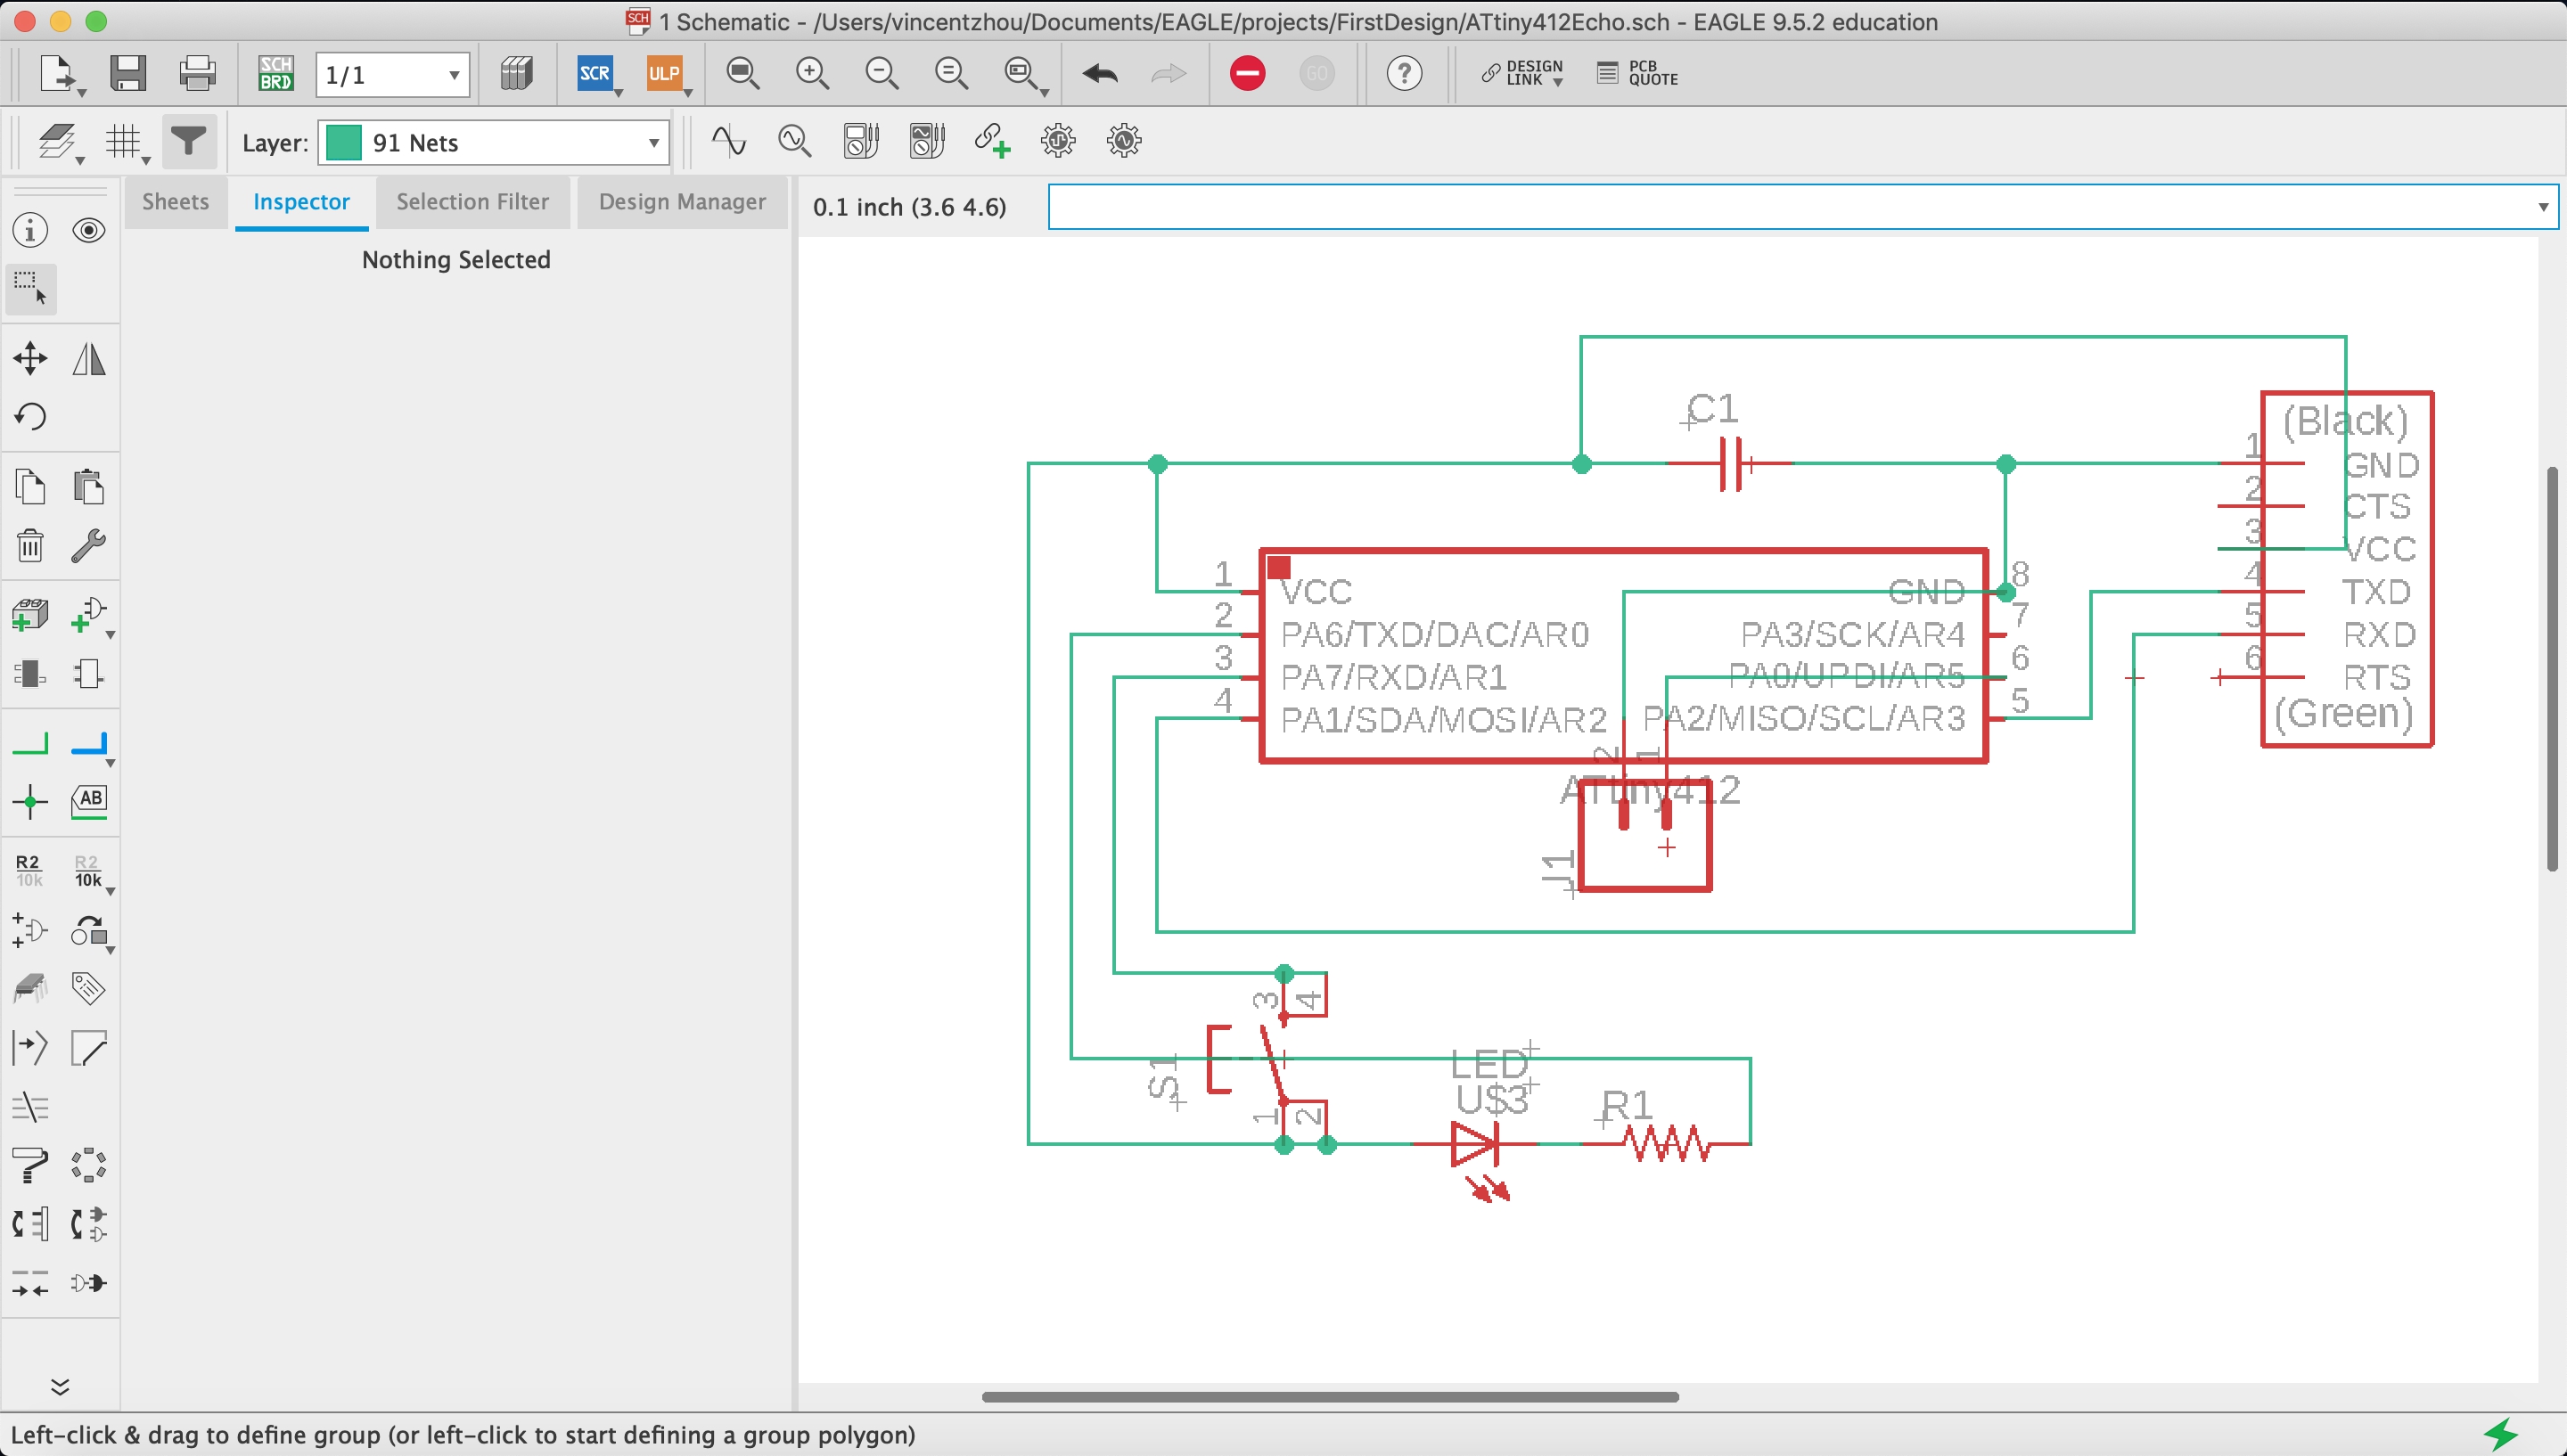The width and height of the screenshot is (2567, 1456).
Task: Select the Move tool
Action: [x=30, y=359]
